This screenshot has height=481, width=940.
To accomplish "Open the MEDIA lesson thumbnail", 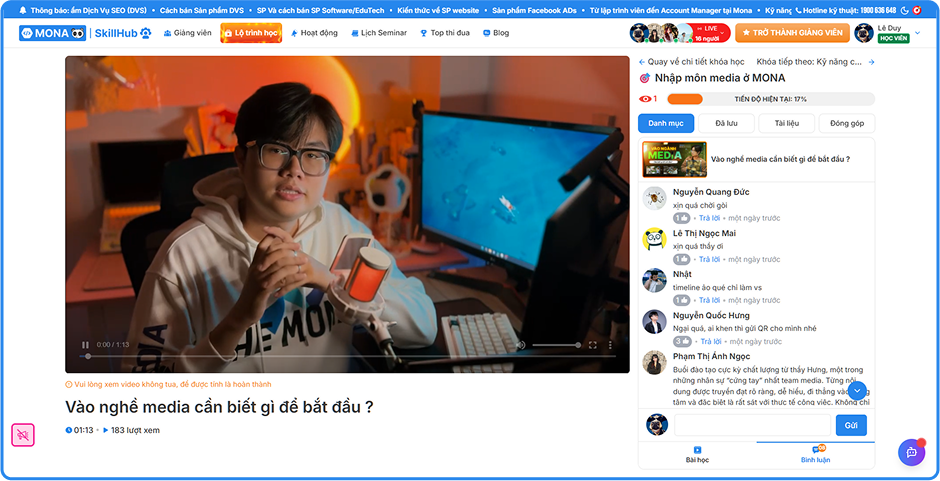I will click(674, 159).
